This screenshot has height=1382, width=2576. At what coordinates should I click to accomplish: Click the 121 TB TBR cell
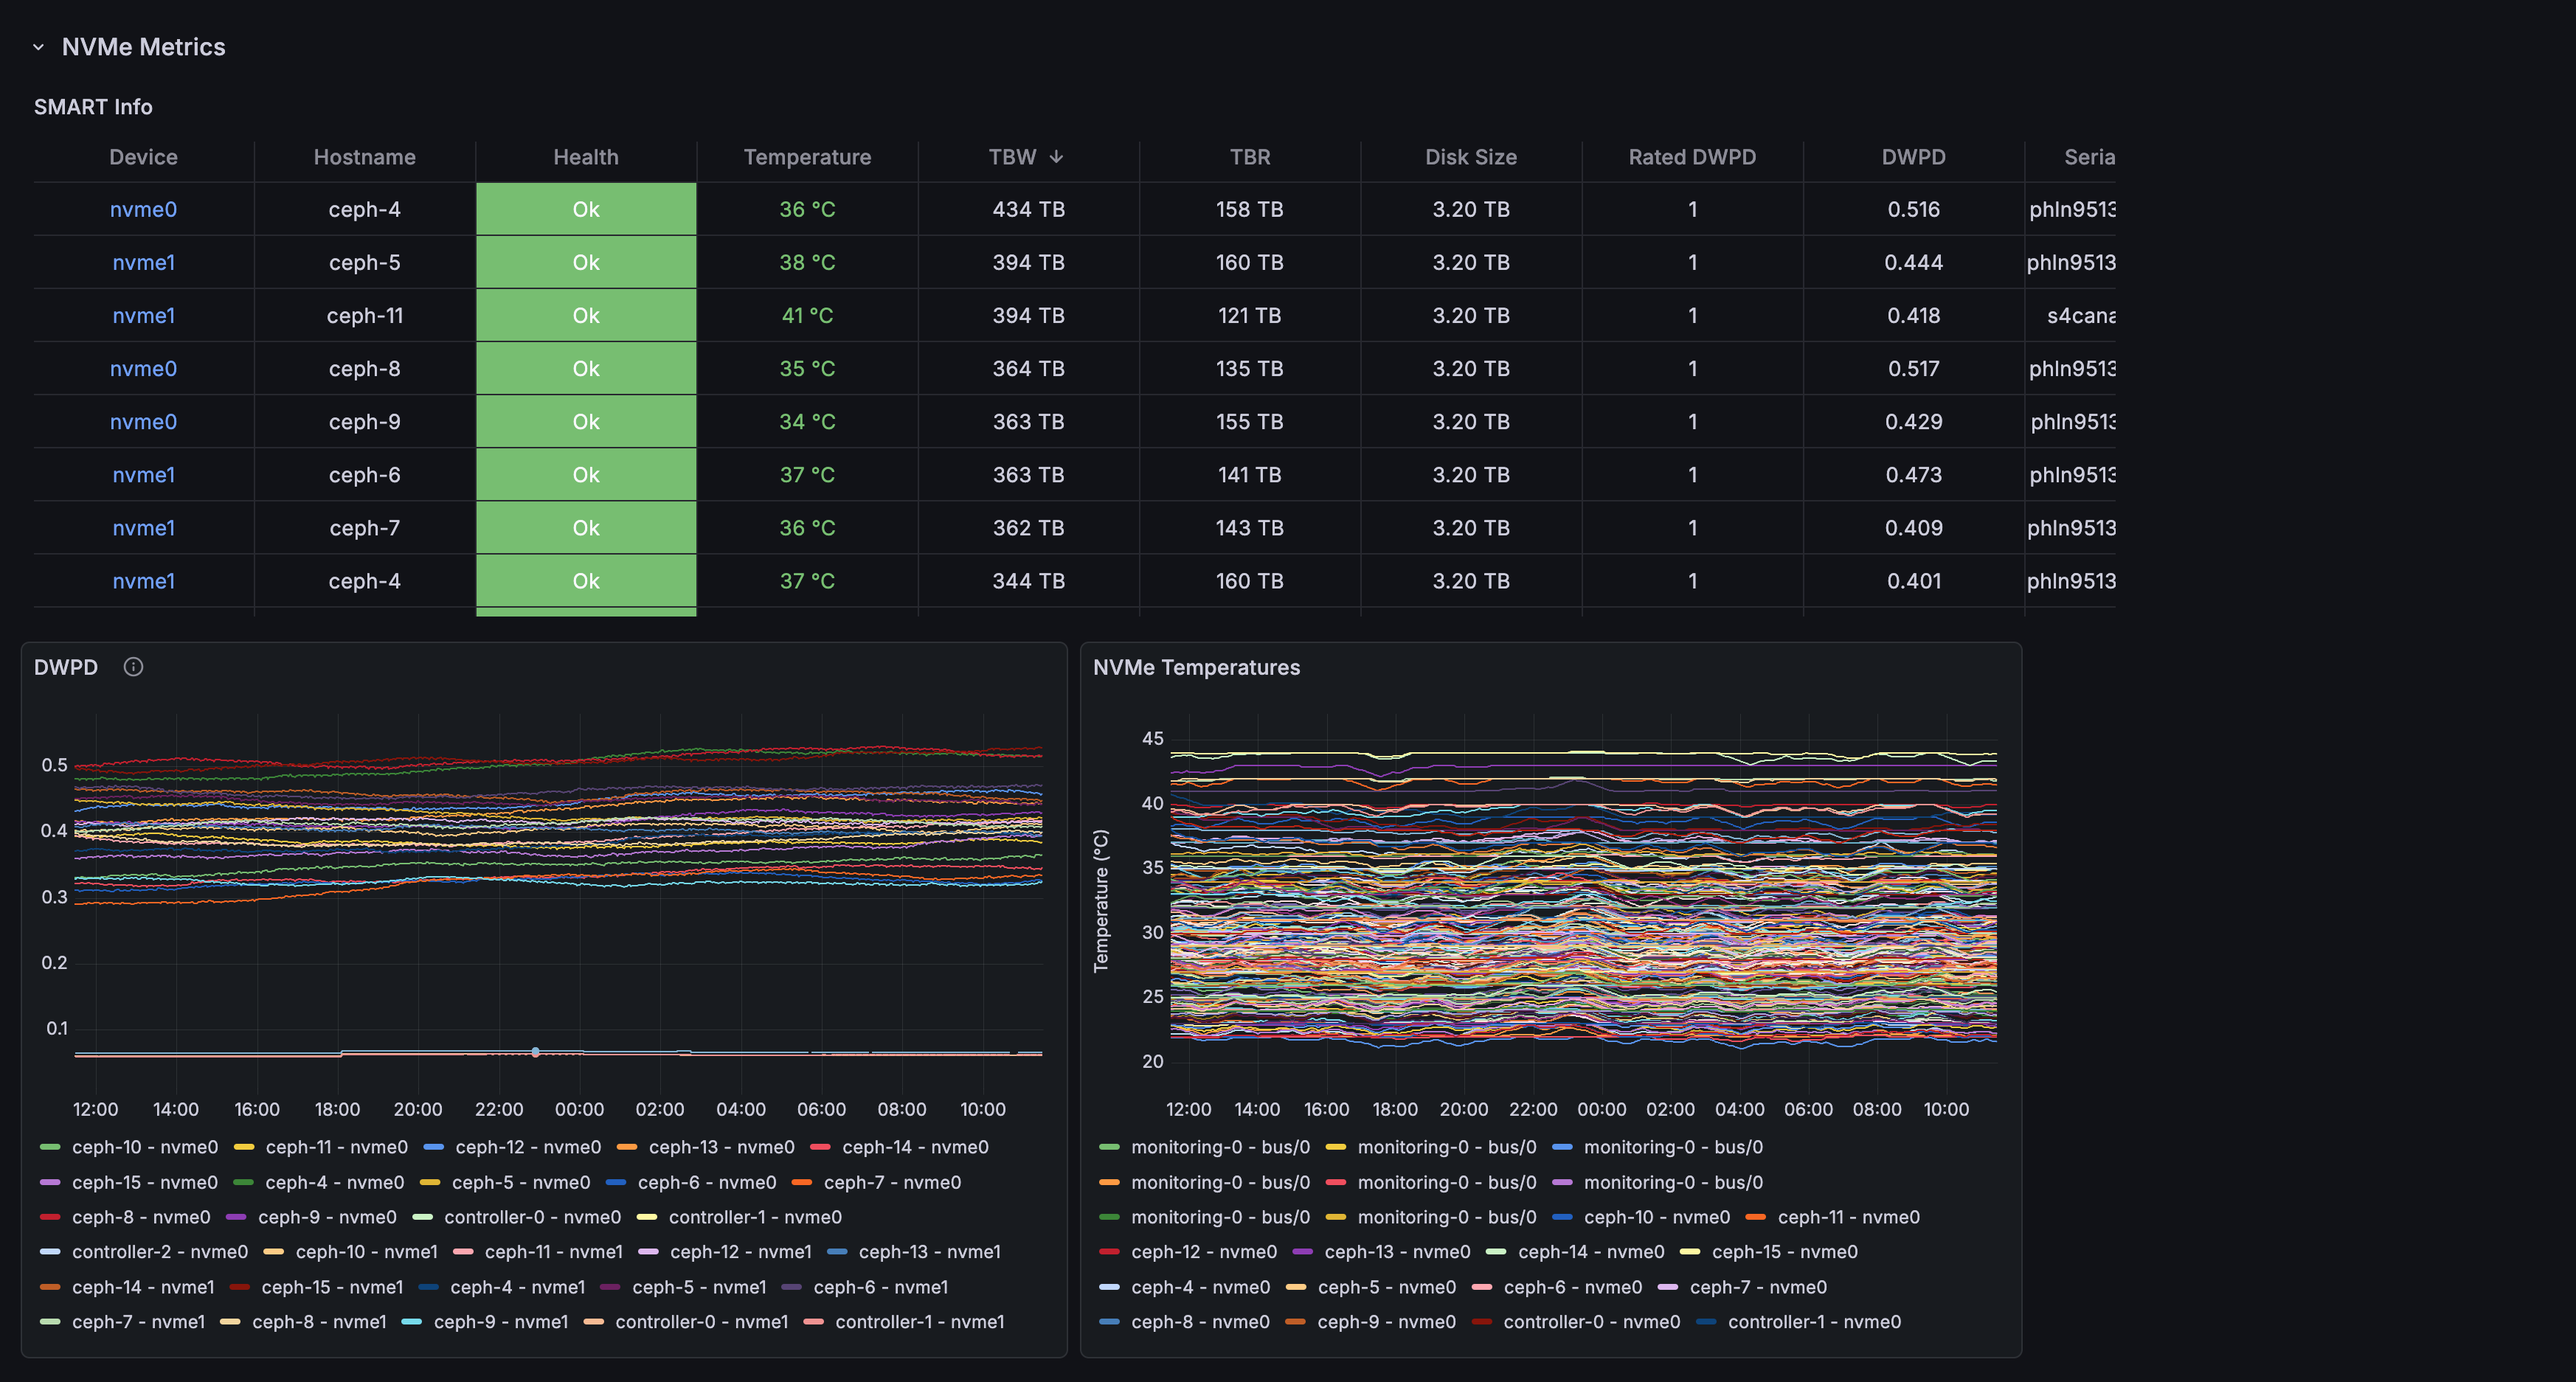click(1250, 315)
